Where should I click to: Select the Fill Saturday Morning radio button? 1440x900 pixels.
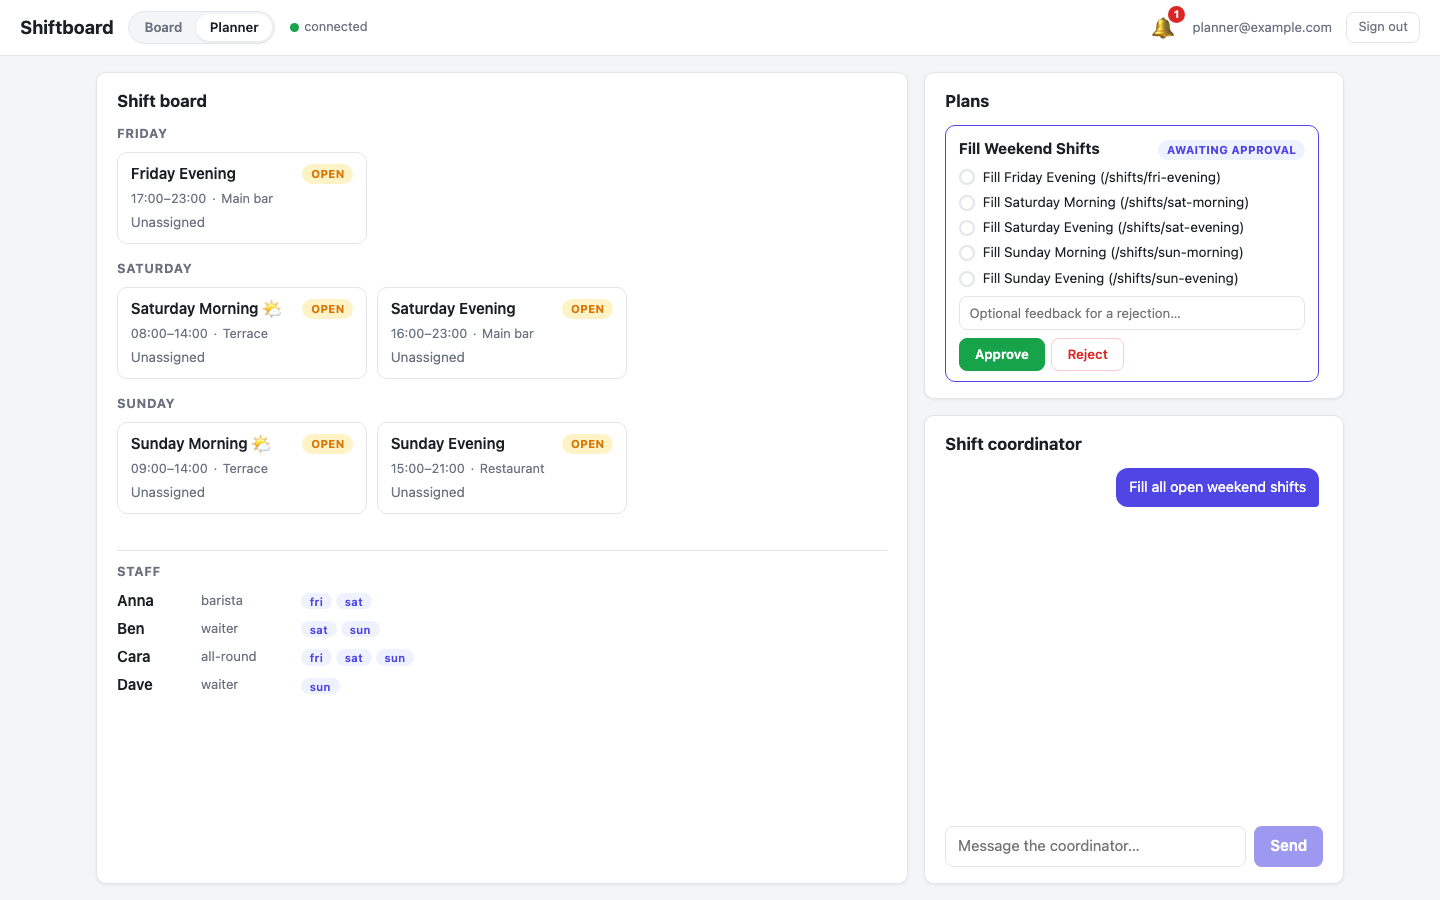click(967, 202)
